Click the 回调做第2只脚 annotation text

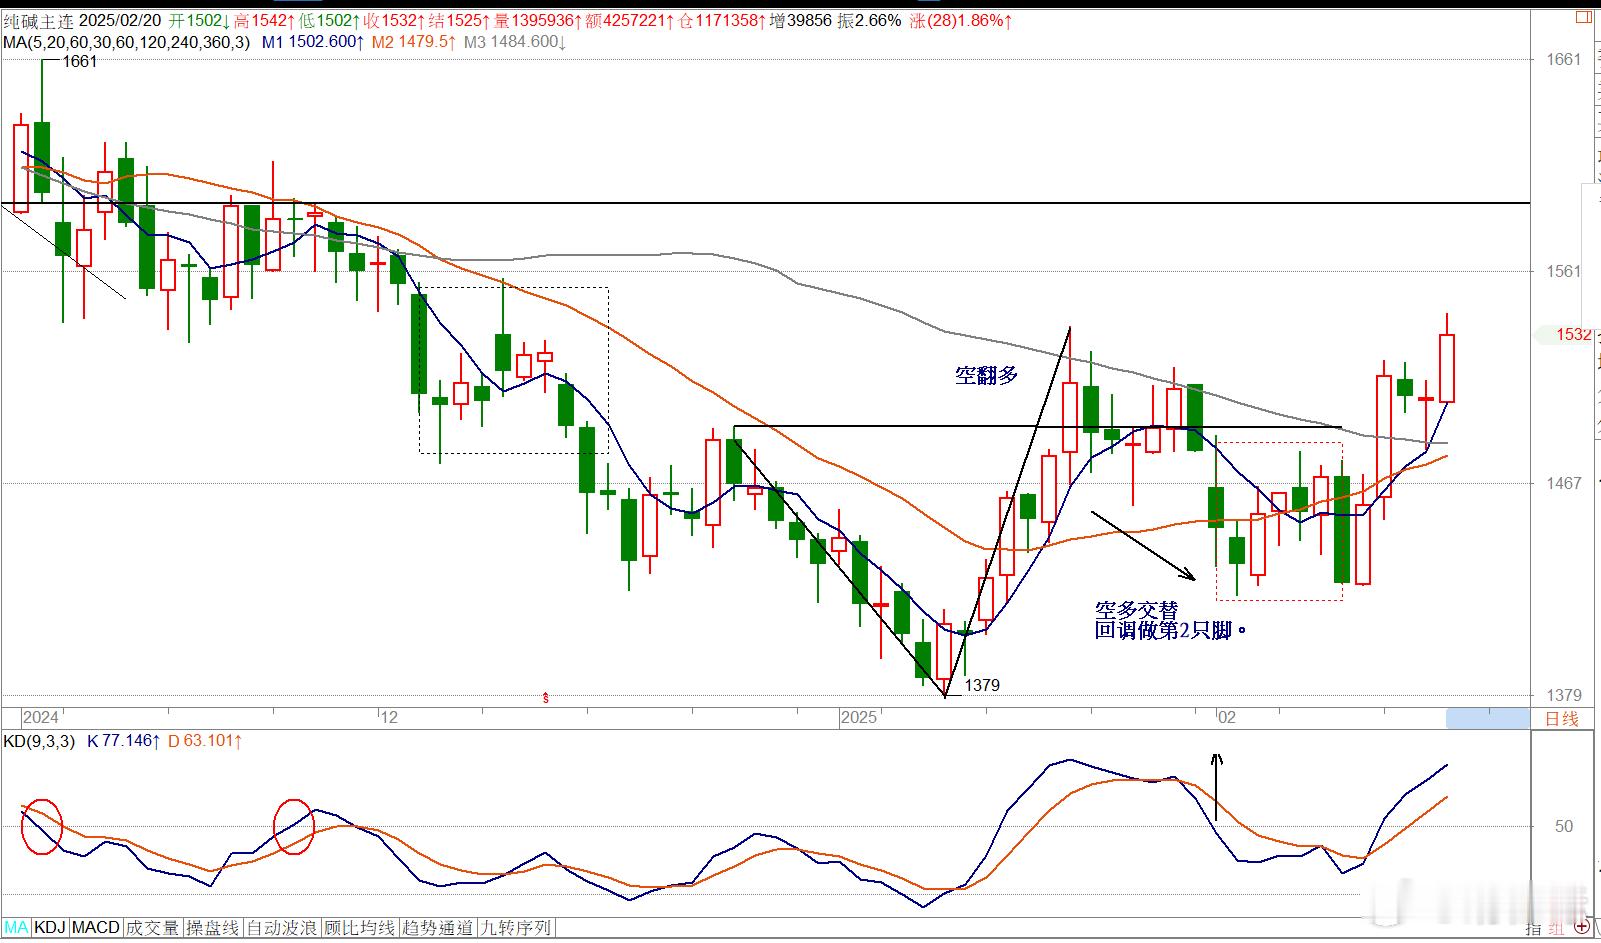pos(1170,631)
